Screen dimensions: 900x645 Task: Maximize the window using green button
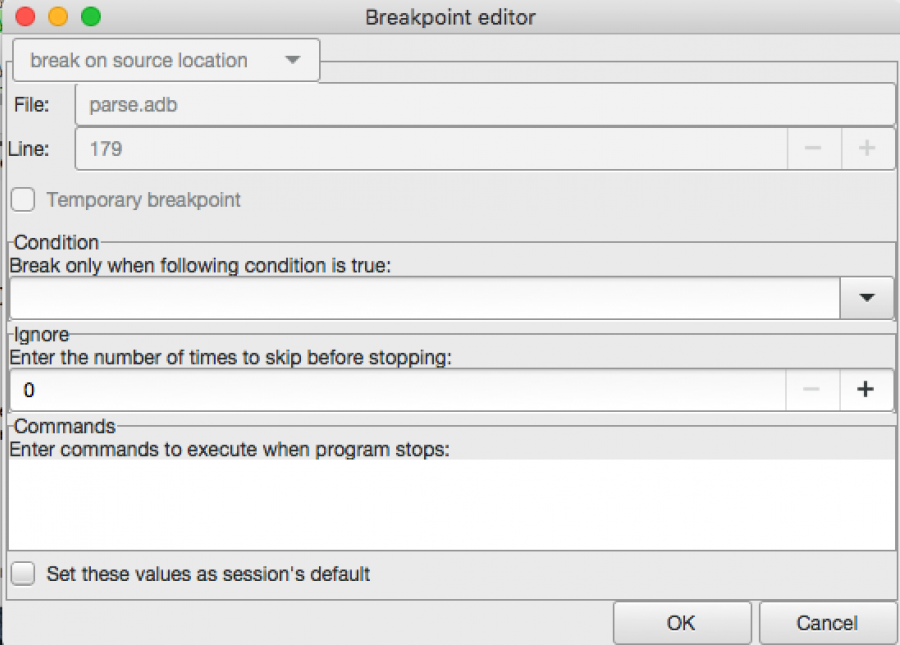click(91, 17)
